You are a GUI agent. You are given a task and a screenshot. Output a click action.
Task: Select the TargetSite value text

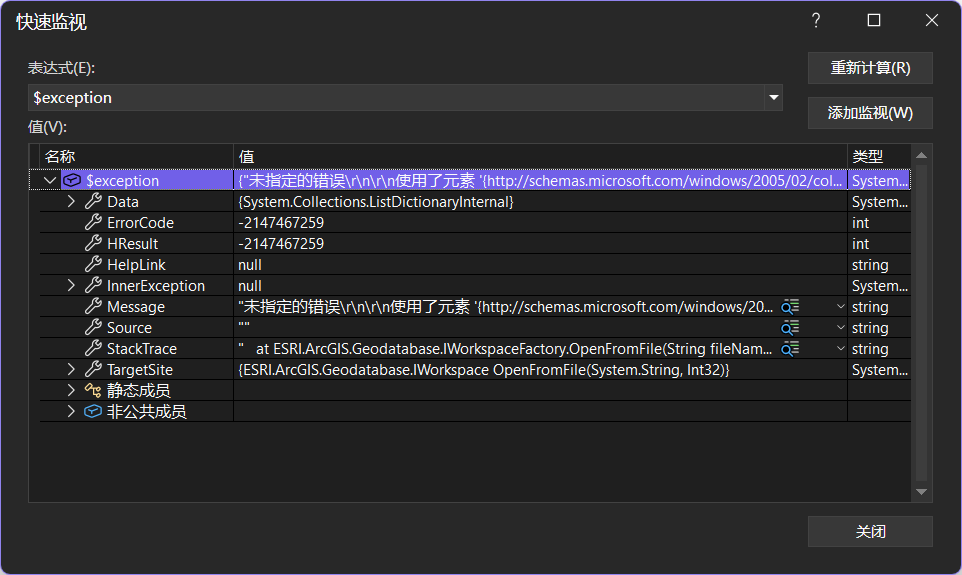click(x=483, y=369)
